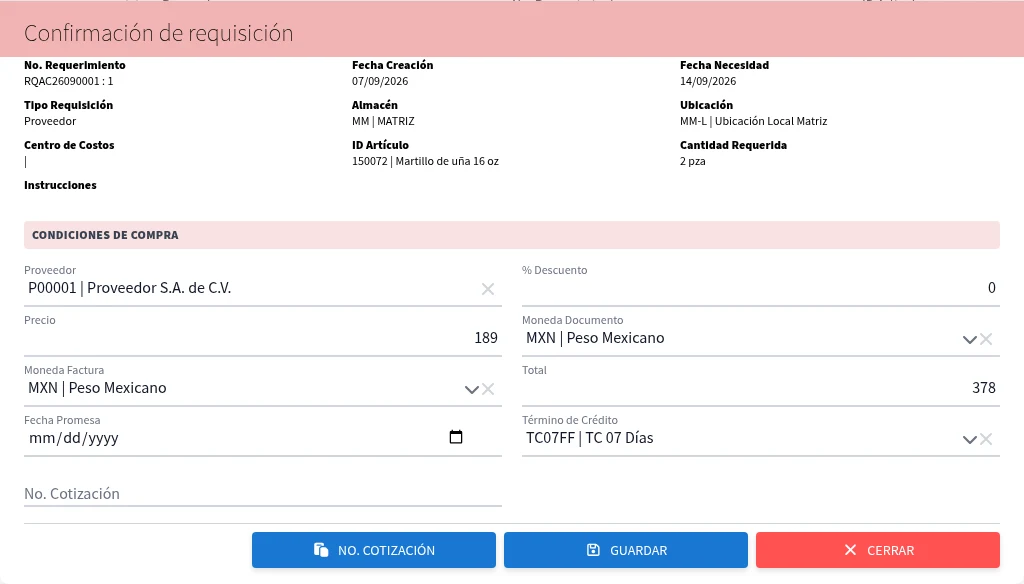
Task: Select the requisition type value Proveedor
Action: (50, 121)
